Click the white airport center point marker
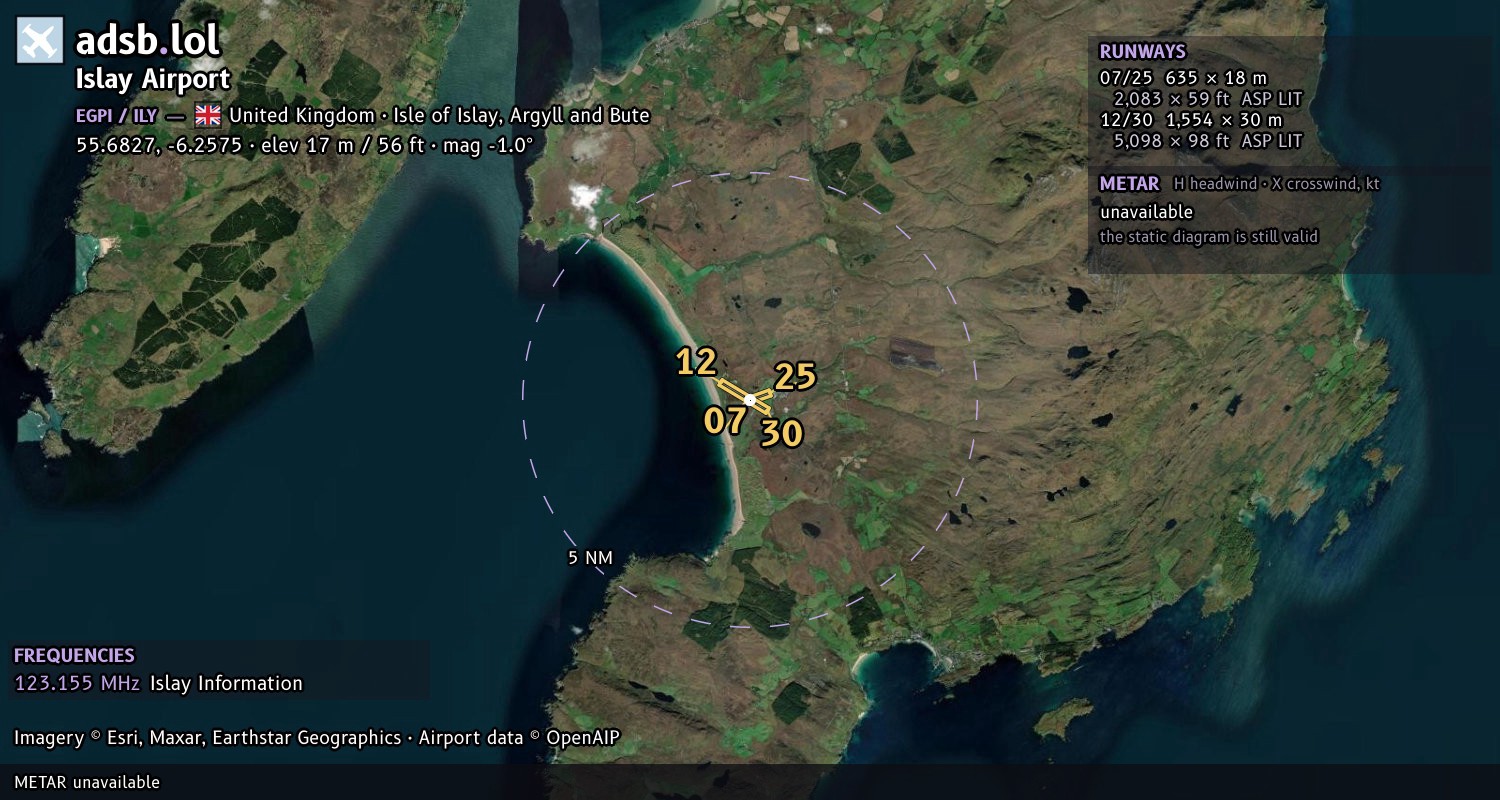 pos(750,400)
